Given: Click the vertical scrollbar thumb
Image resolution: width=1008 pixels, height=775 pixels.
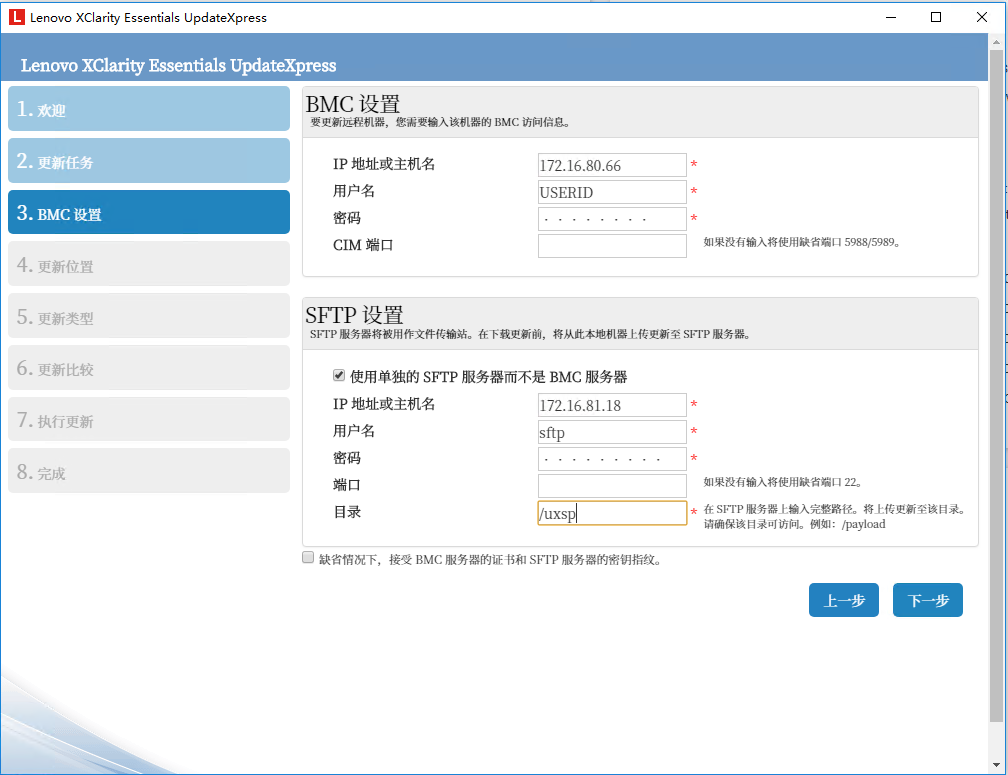Looking at the screenshot, I should click(996, 386).
